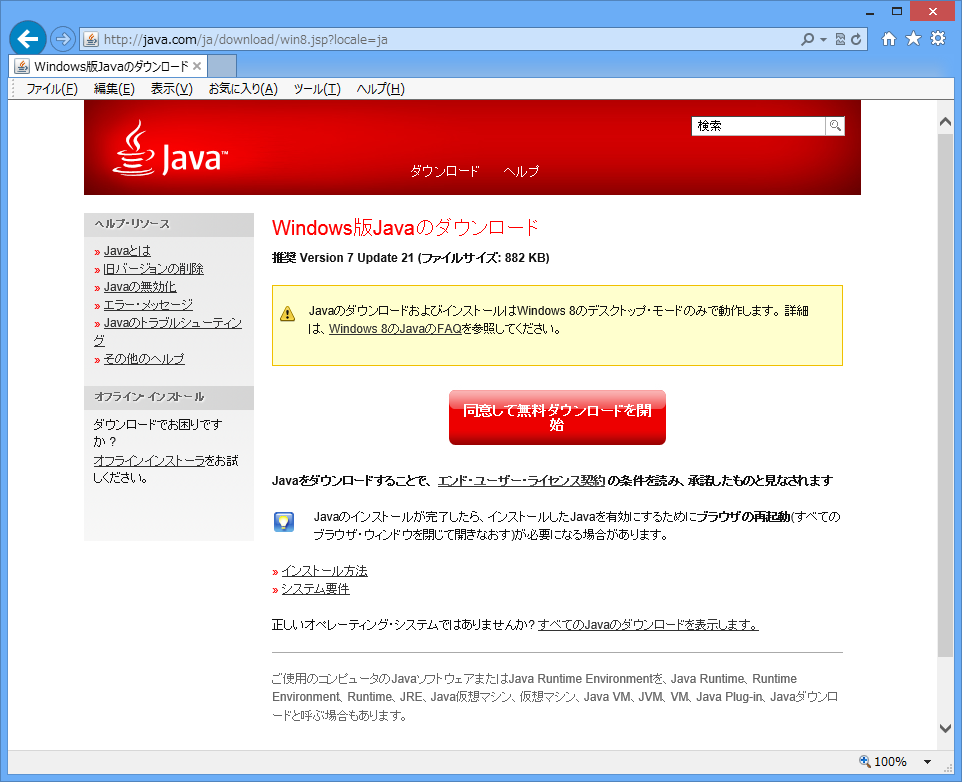Select the Windows版Javaのダウンロード tab

pyautogui.click(x=108, y=66)
